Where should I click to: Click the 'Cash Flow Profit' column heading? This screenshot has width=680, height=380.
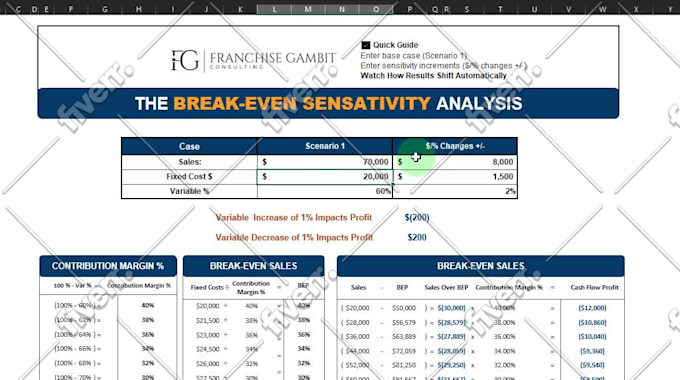[x=595, y=288]
